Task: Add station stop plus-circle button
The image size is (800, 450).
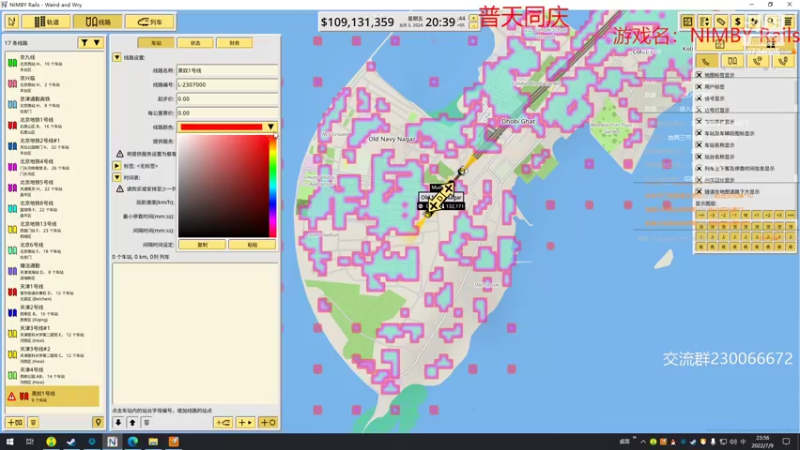Action: (268, 422)
